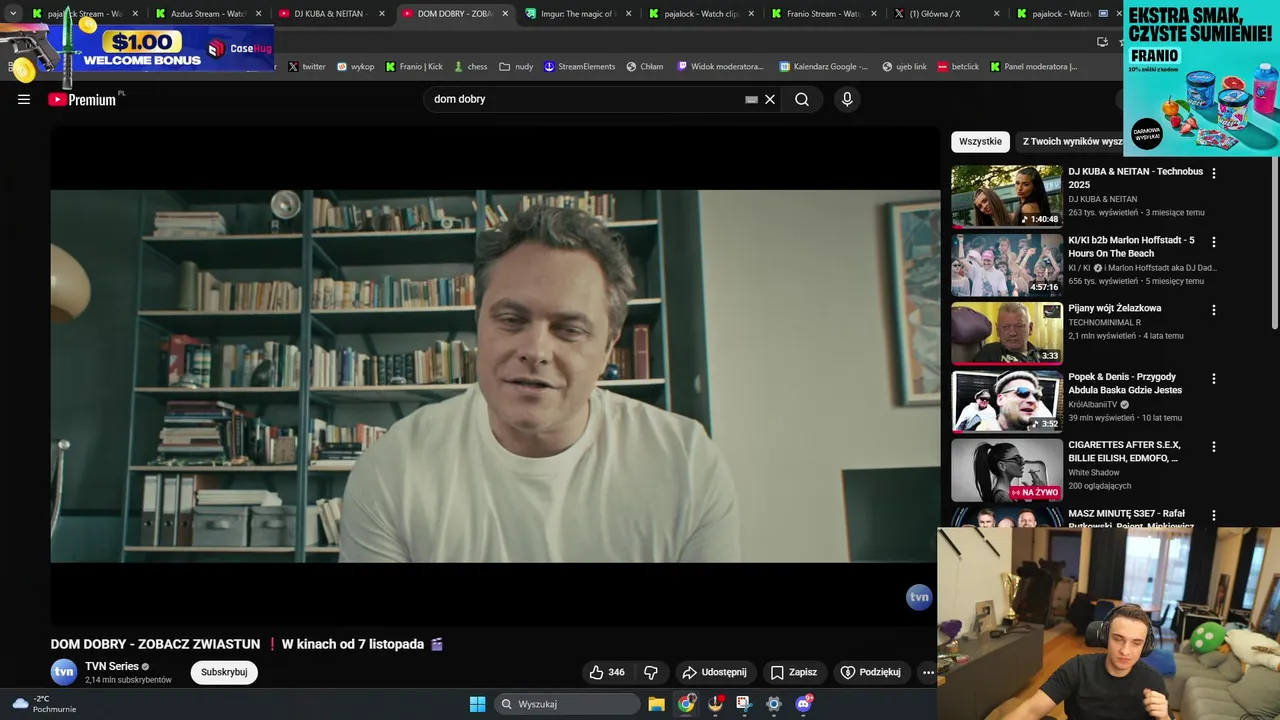The width and height of the screenshot is (1280, 720).
Task: Select Z Twoich wyników wyszukiwania chip
Action: click(1070, 142)
